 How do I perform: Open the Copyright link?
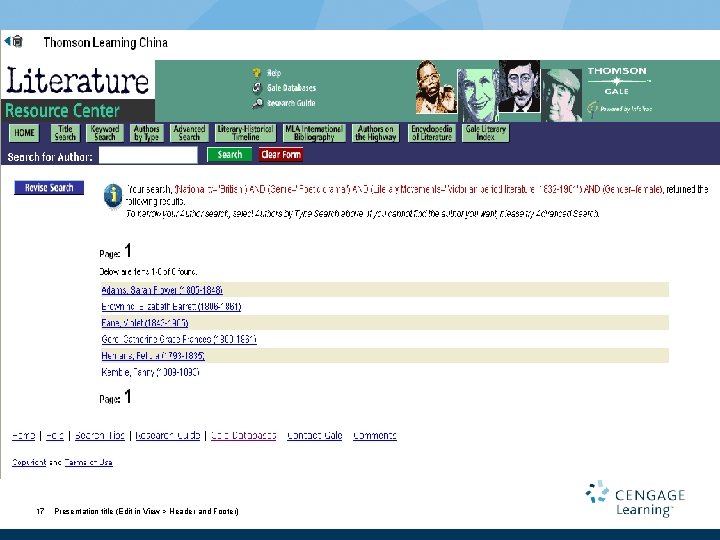(29, 462)
